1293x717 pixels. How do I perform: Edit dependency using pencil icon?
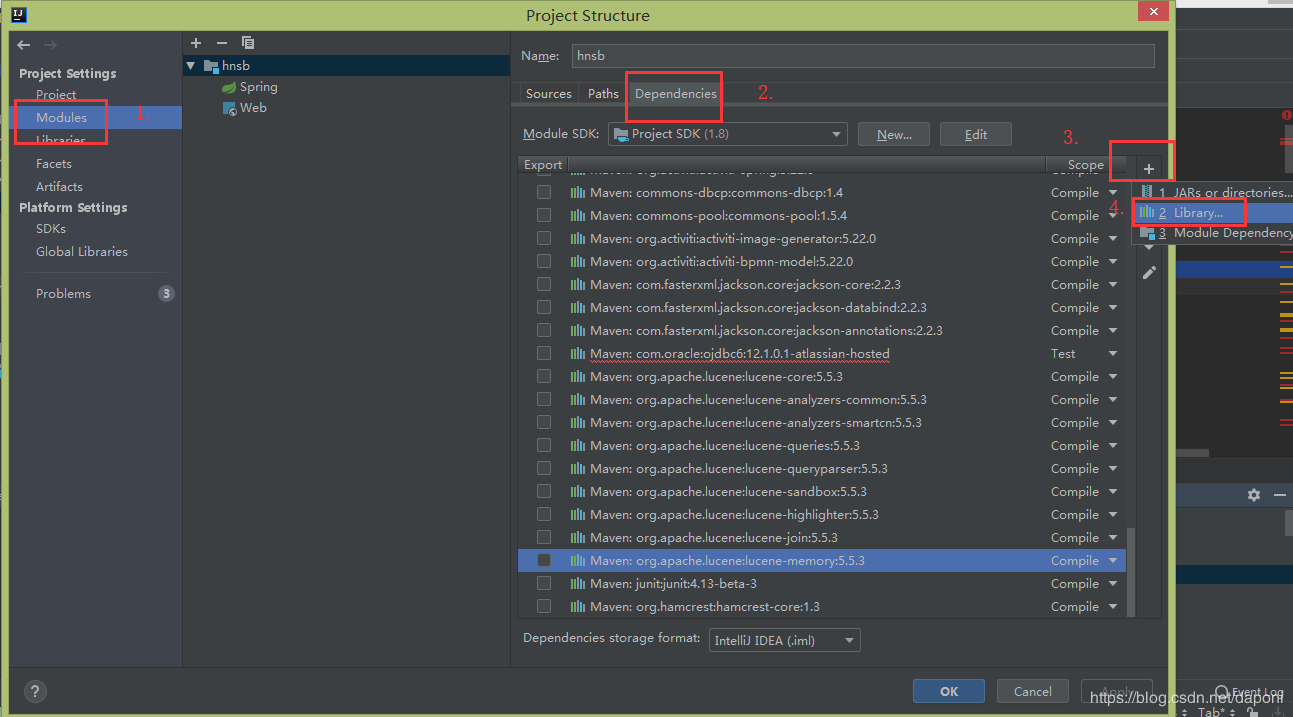coord(1149,272)
